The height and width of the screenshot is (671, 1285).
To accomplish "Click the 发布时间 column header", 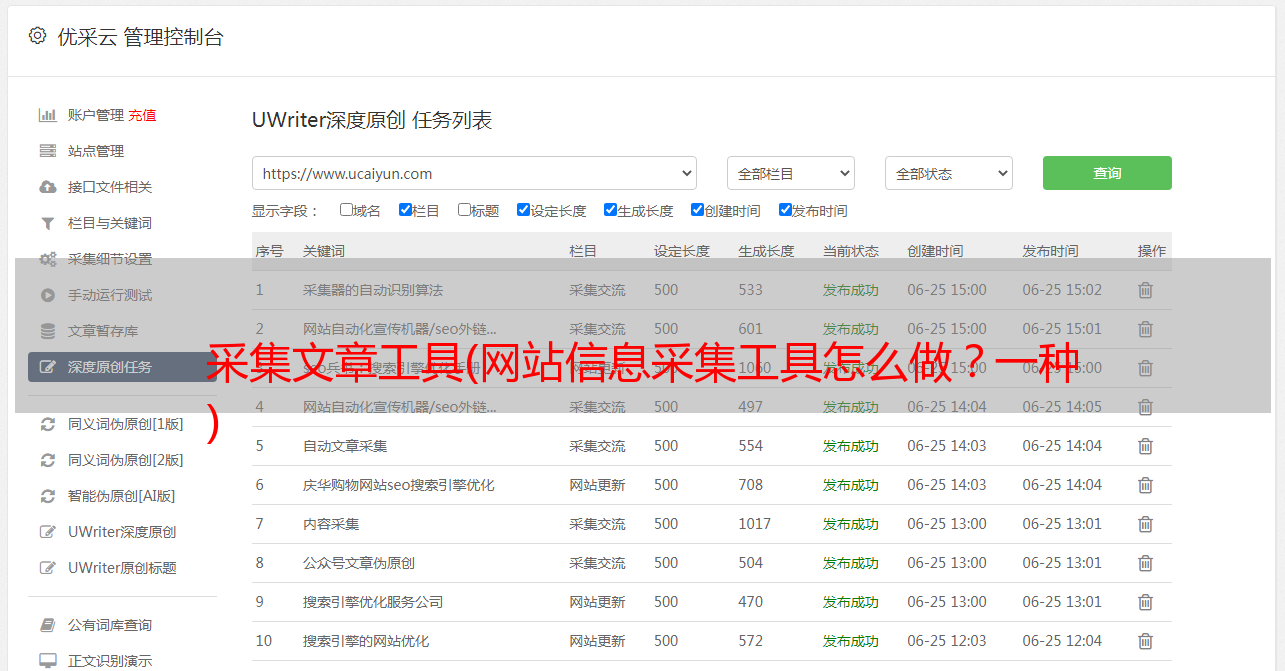I will click(1050, 251).
